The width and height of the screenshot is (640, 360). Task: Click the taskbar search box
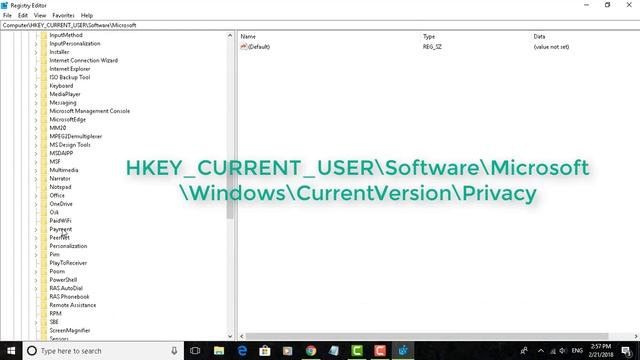click(x=103, y=351)
